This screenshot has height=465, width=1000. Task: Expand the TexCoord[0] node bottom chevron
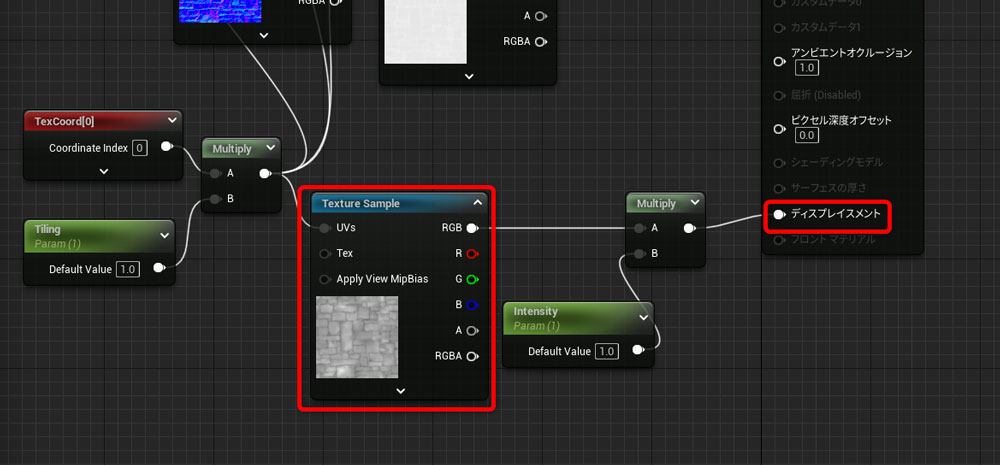(x=104, y=171)
